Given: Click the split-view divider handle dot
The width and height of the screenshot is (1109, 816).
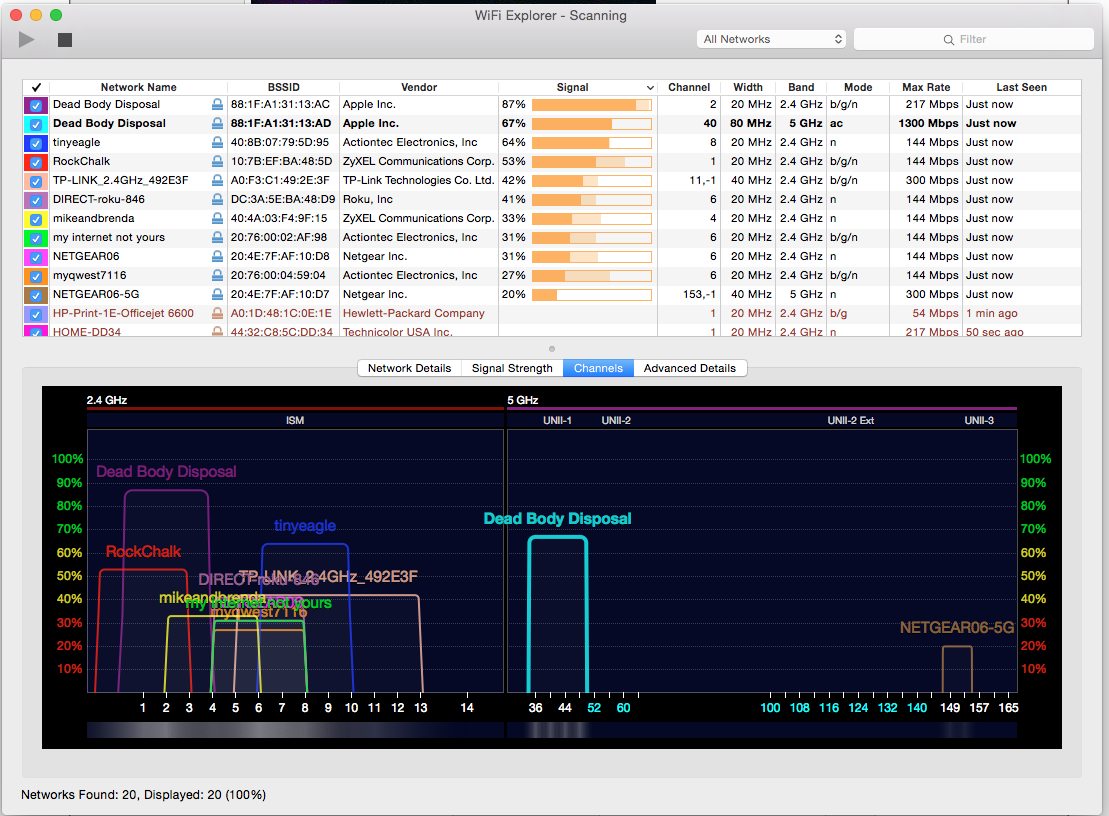Looking at the screenshot, I should point(552,349).
